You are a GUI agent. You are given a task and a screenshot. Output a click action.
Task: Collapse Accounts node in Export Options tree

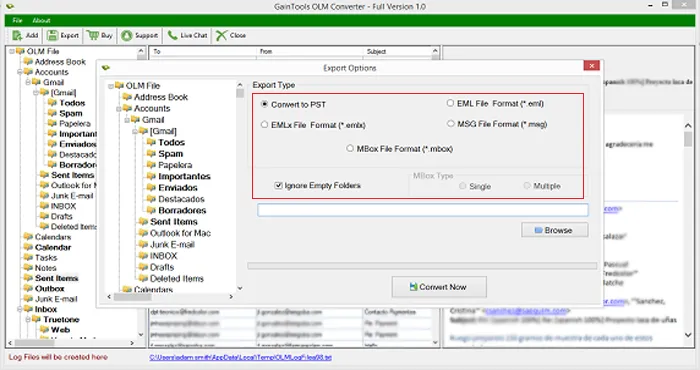point(119,108)
